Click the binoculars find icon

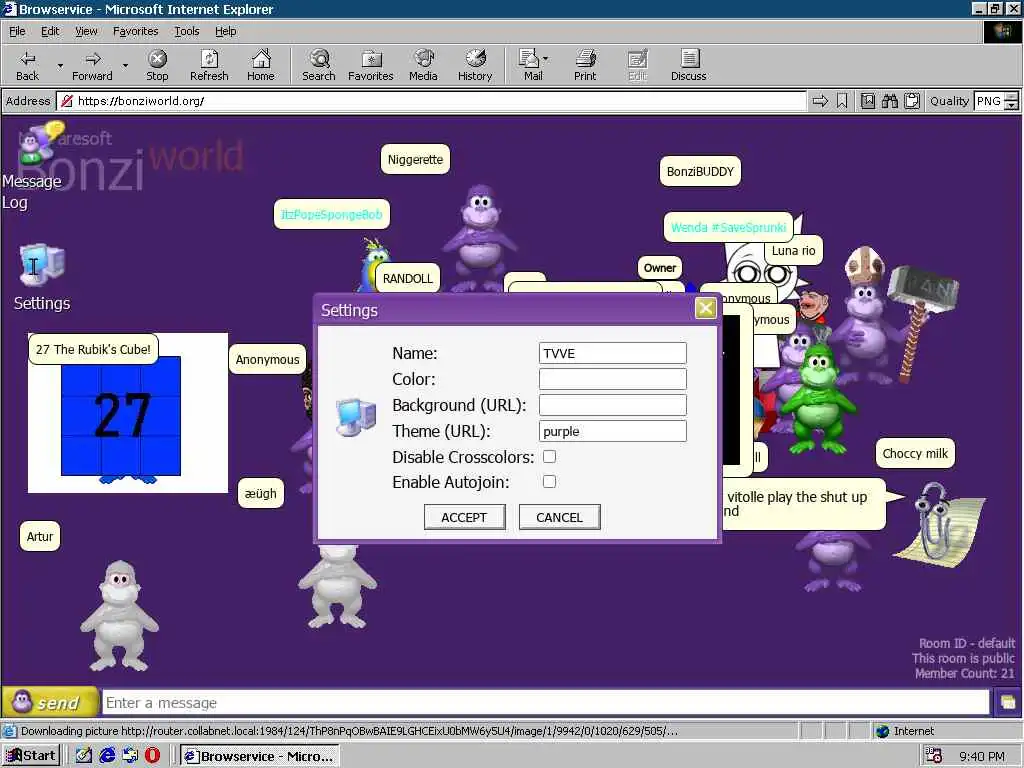click(x=889, y=101)
